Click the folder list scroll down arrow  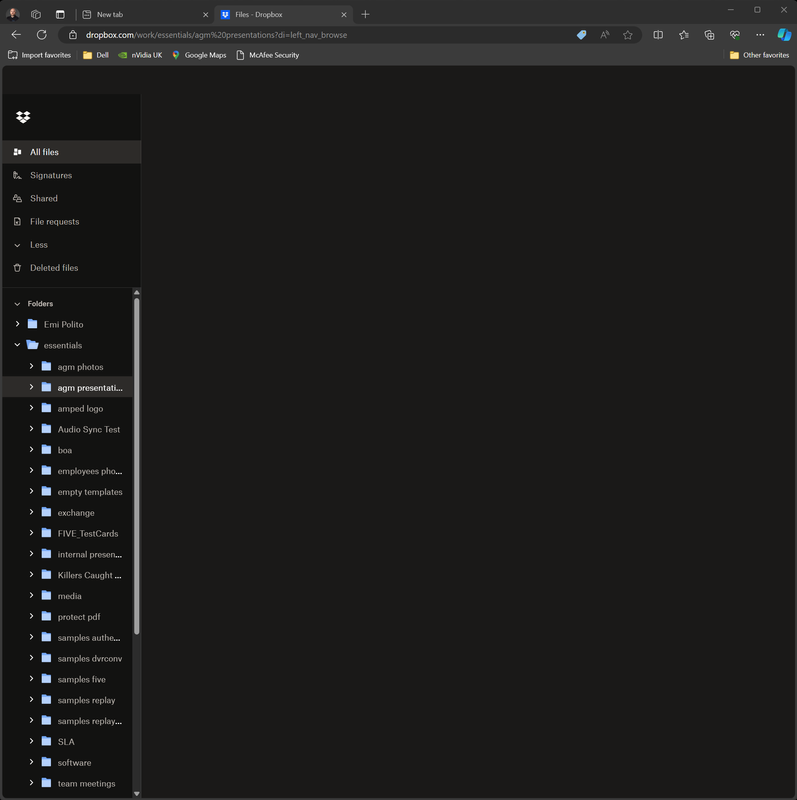pyautogui.click(x=136, y=794)
